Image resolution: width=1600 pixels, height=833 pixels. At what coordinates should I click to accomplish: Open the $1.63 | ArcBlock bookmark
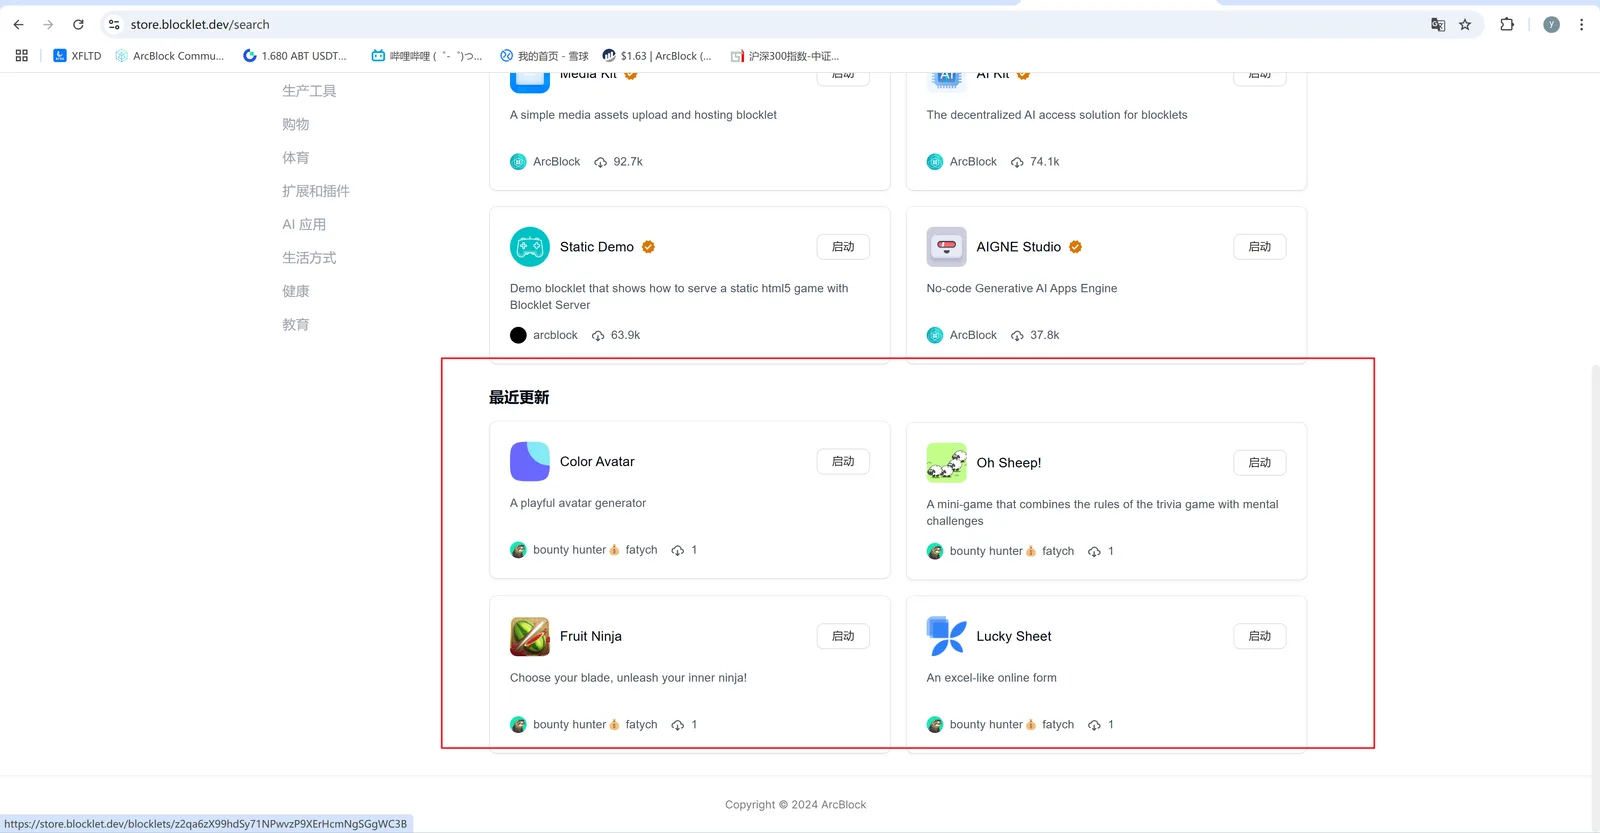(657, 56)
